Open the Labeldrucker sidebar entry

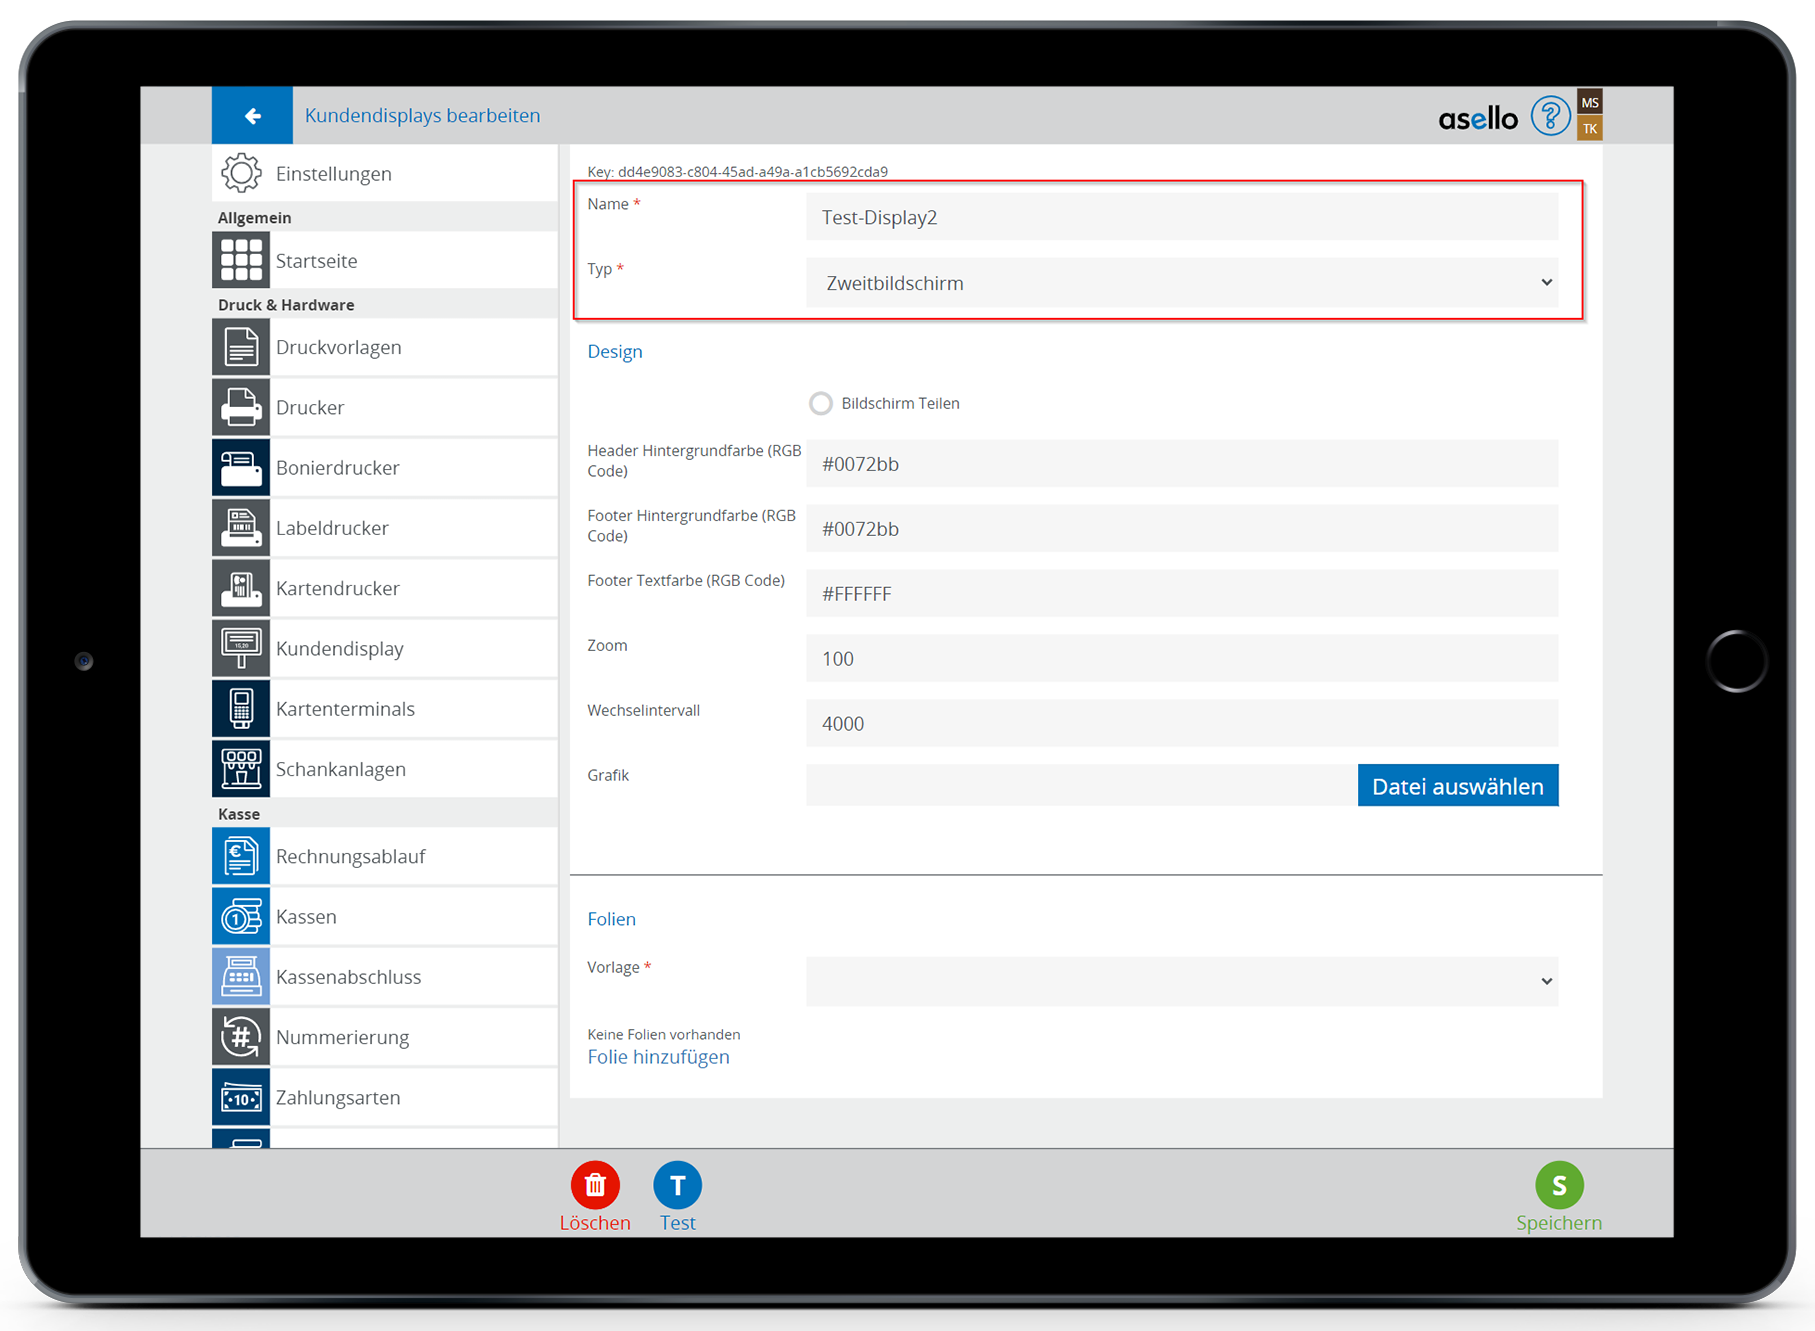(332, 528)
